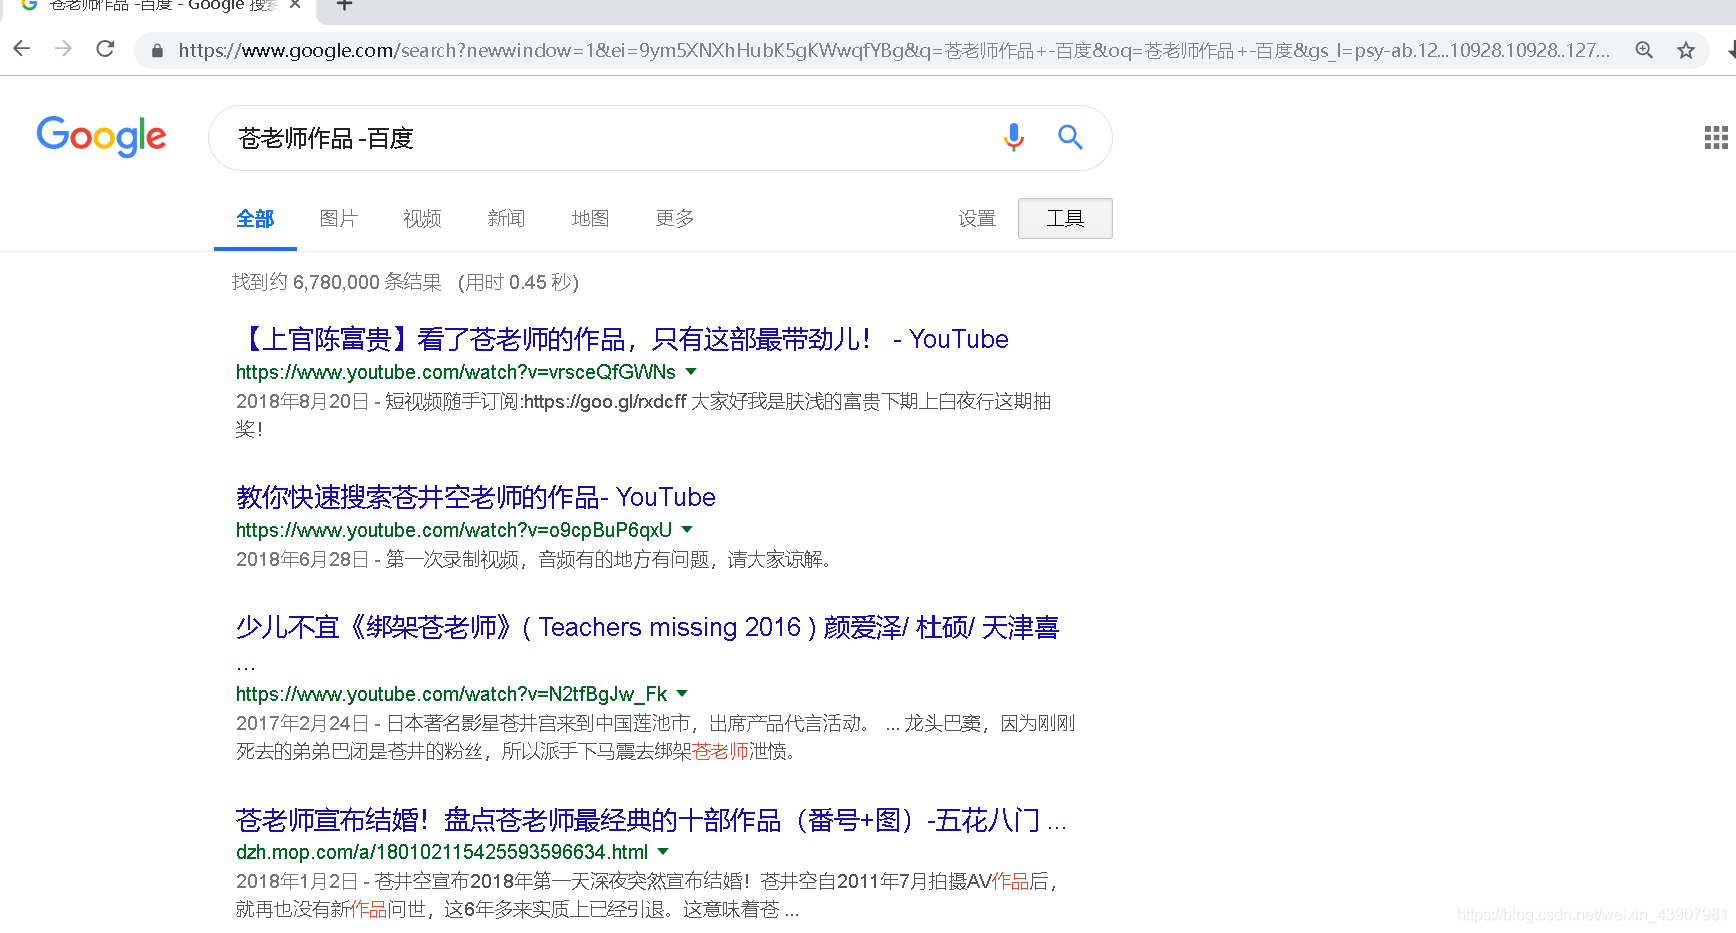Open the zoom magnifier icon in address bar
This screenshot has height=933, width=1736.
point(1644,50)
